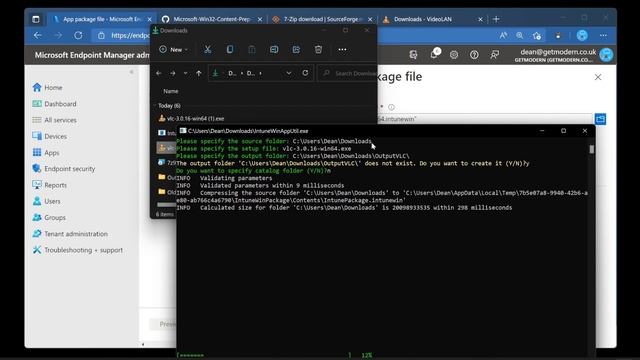
Task: Go up one folder in Downloads window
Action: (199, 73)
